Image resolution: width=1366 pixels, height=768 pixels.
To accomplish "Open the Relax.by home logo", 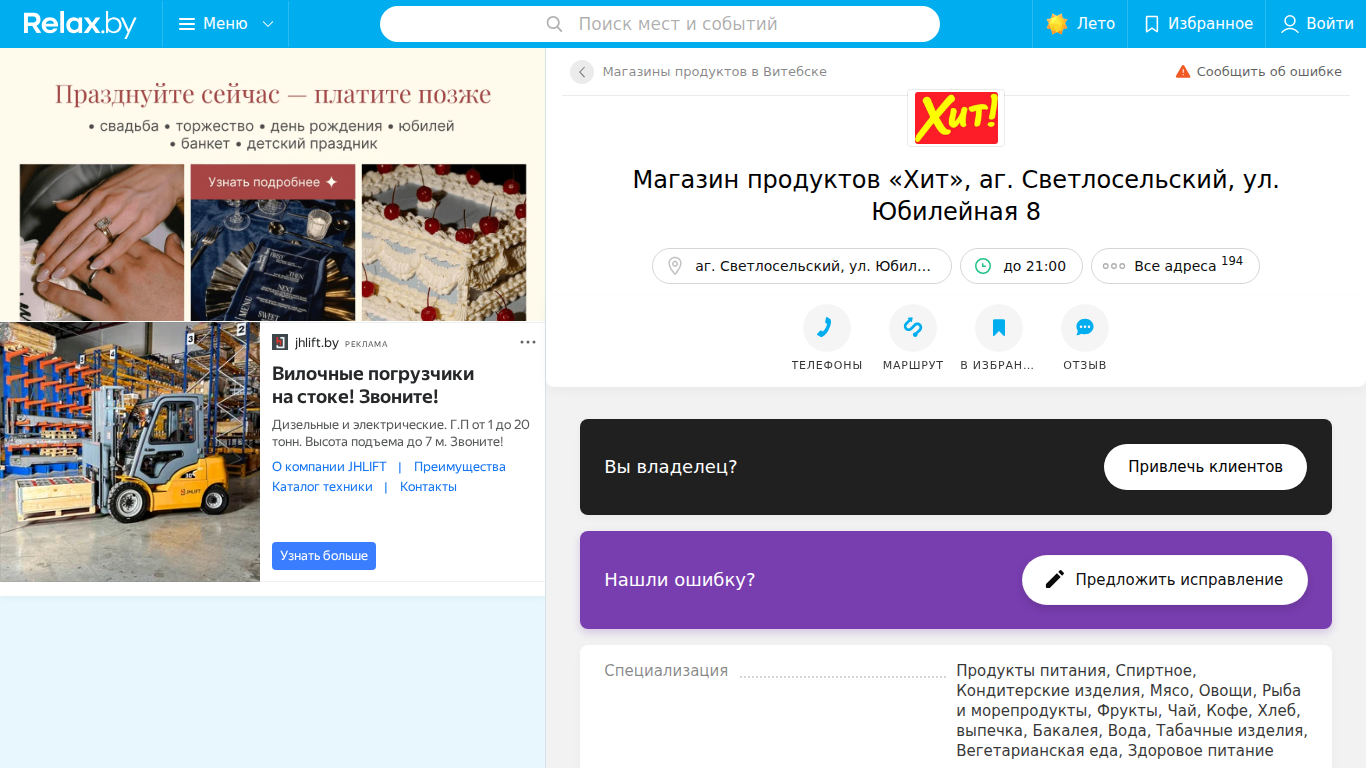I will [80, 24].
